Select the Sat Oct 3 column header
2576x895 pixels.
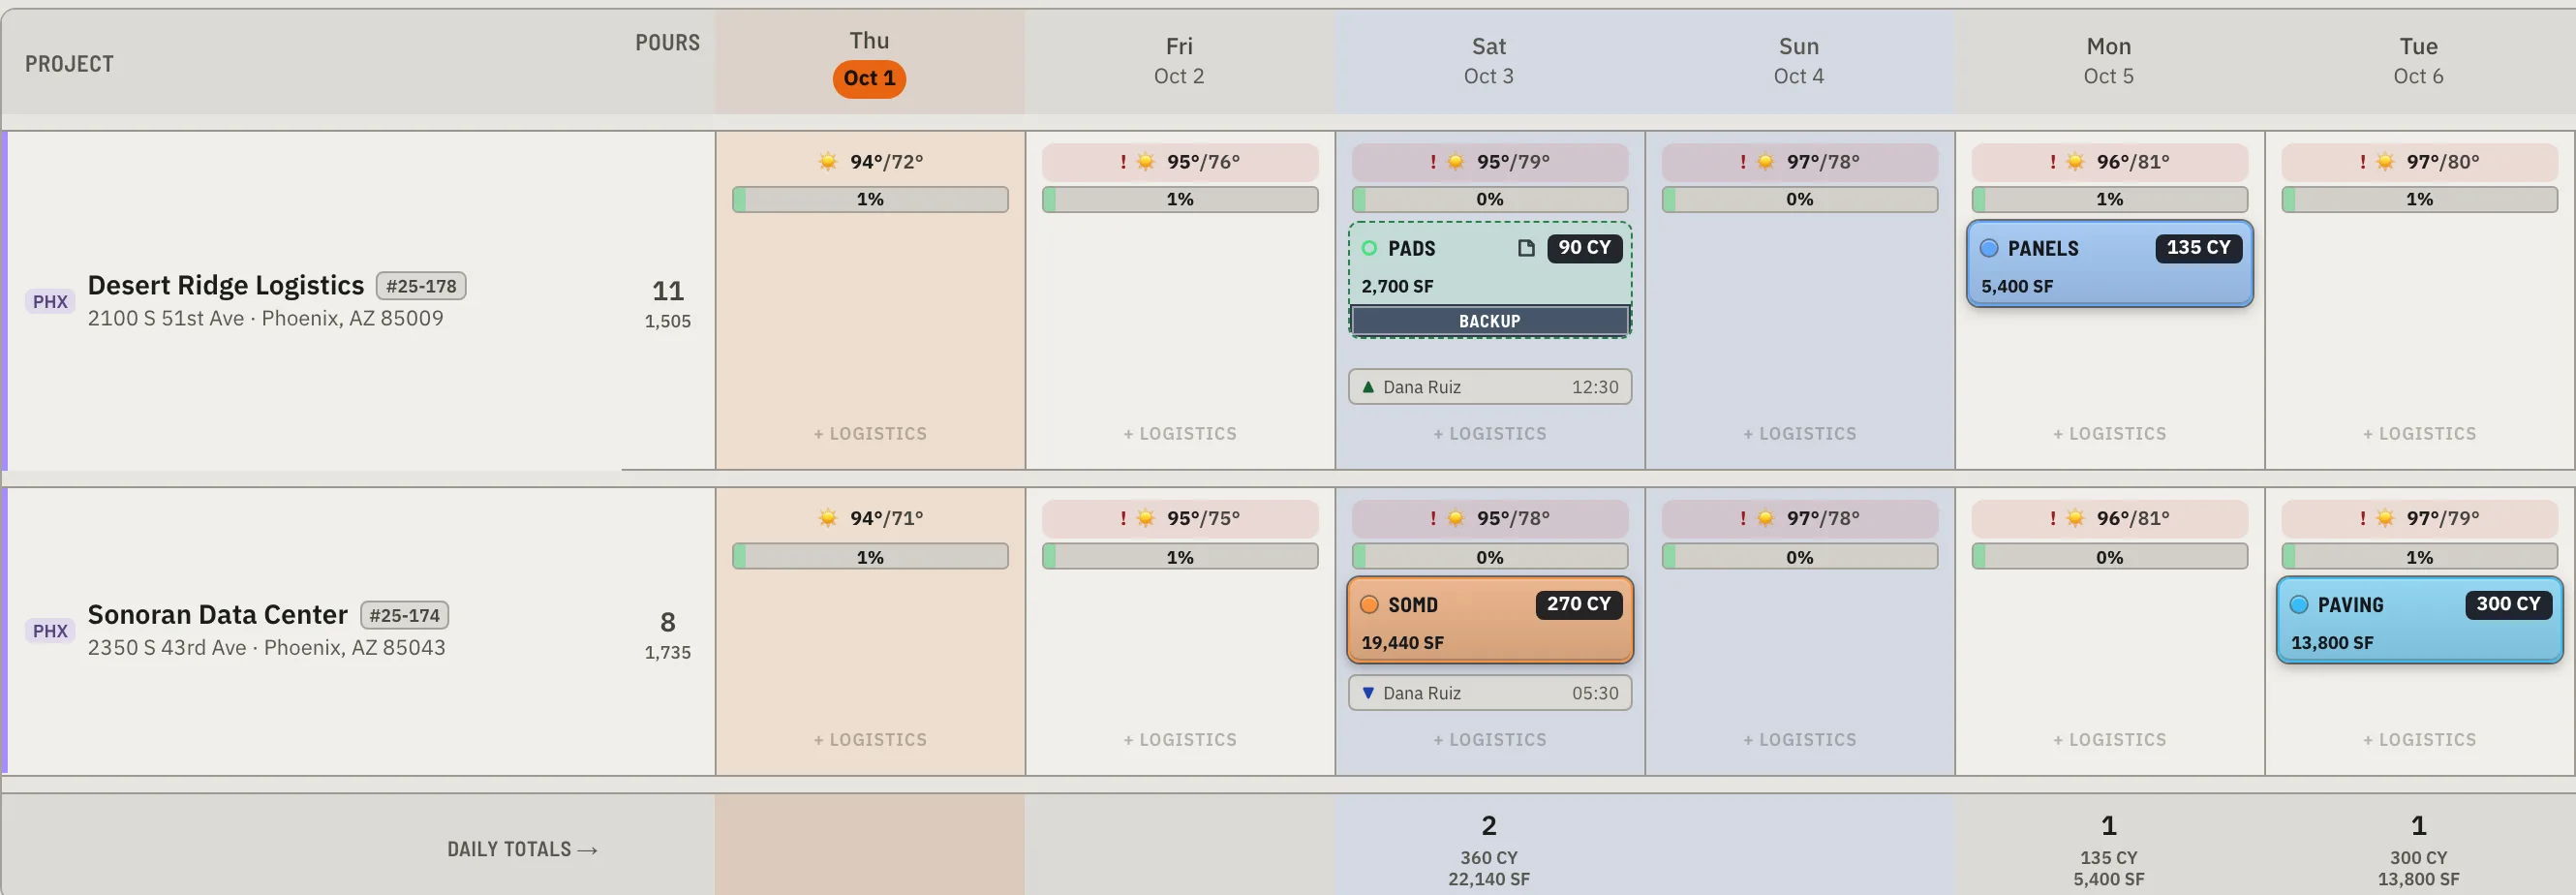pos(1489,62)
